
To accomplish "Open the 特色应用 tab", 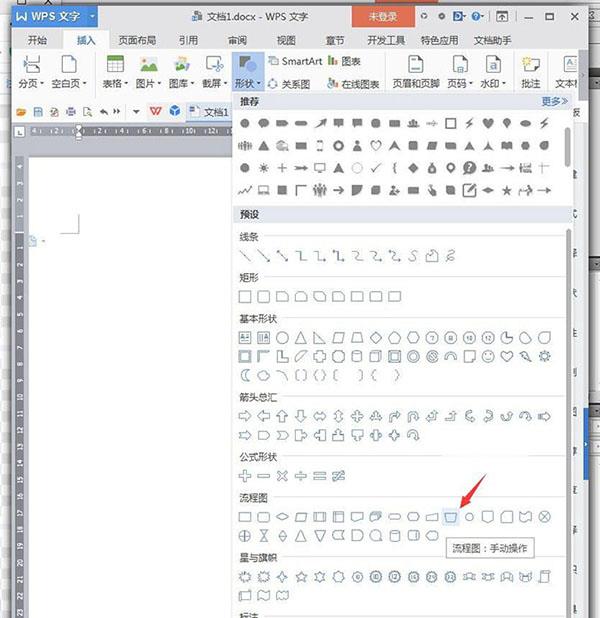I will (440, 40).
